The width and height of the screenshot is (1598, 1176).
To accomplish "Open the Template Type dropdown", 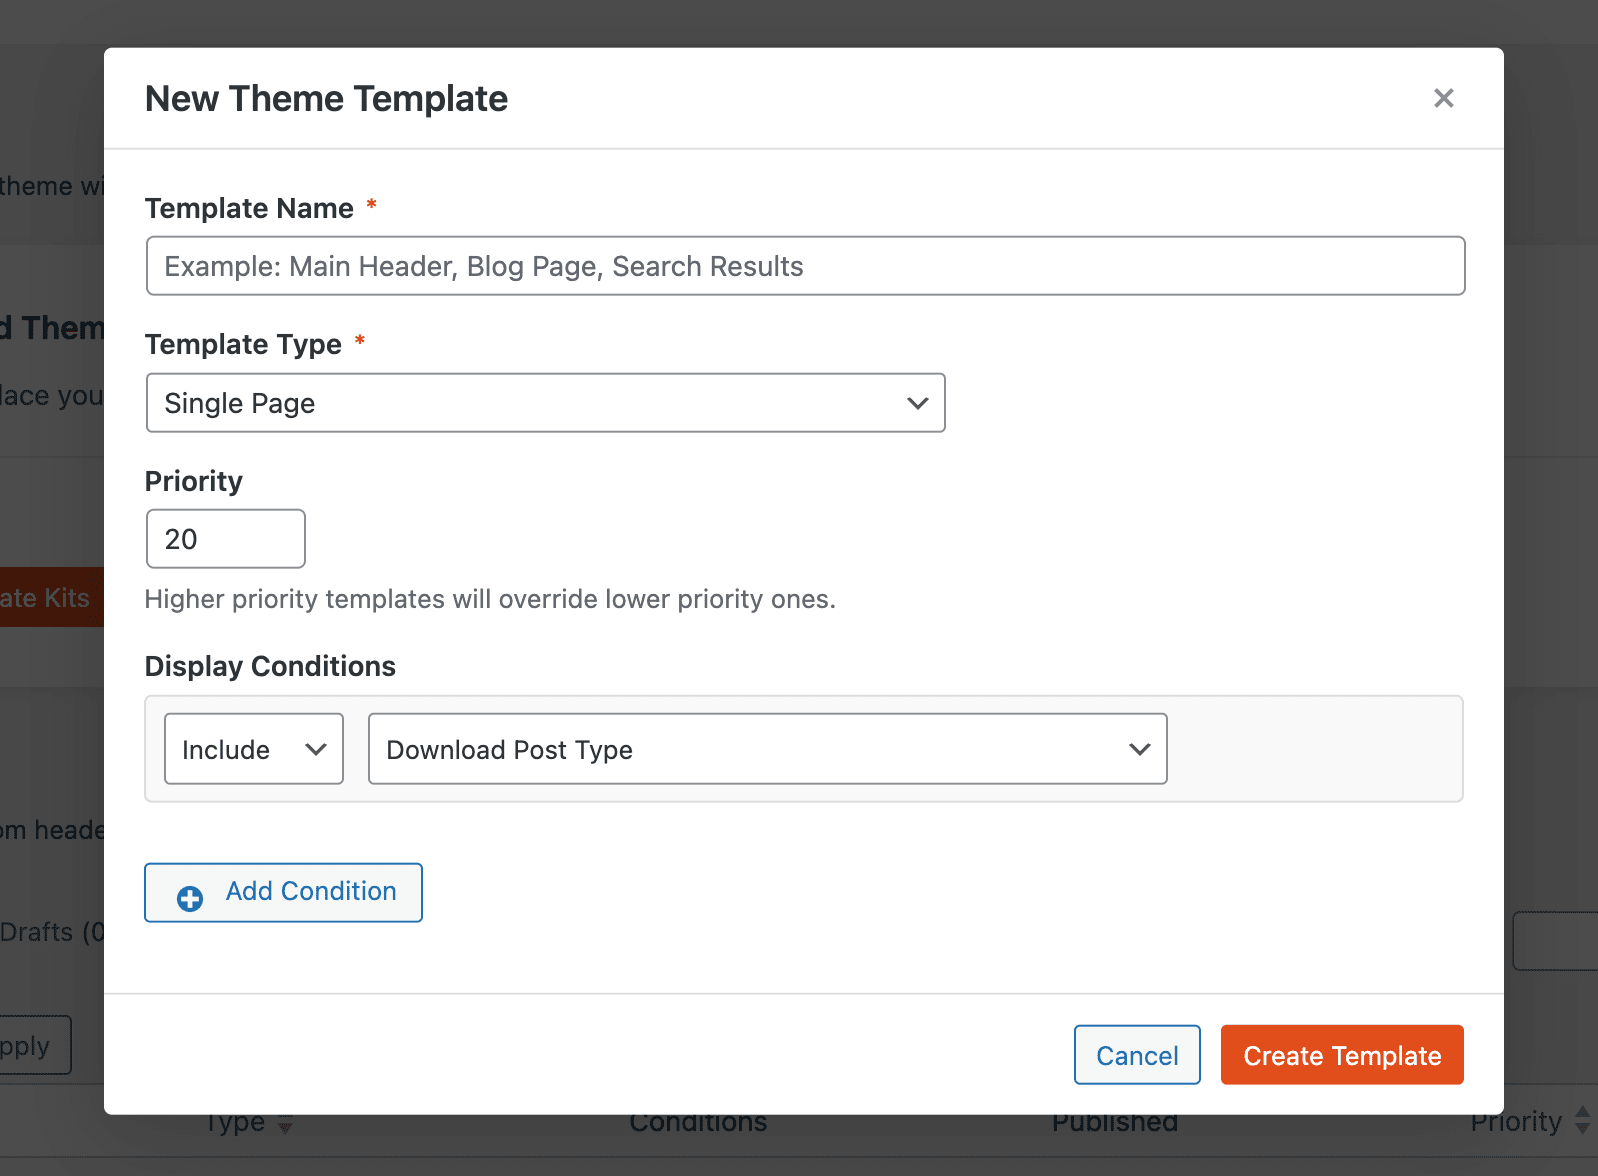I will click(x=545, y=403).
